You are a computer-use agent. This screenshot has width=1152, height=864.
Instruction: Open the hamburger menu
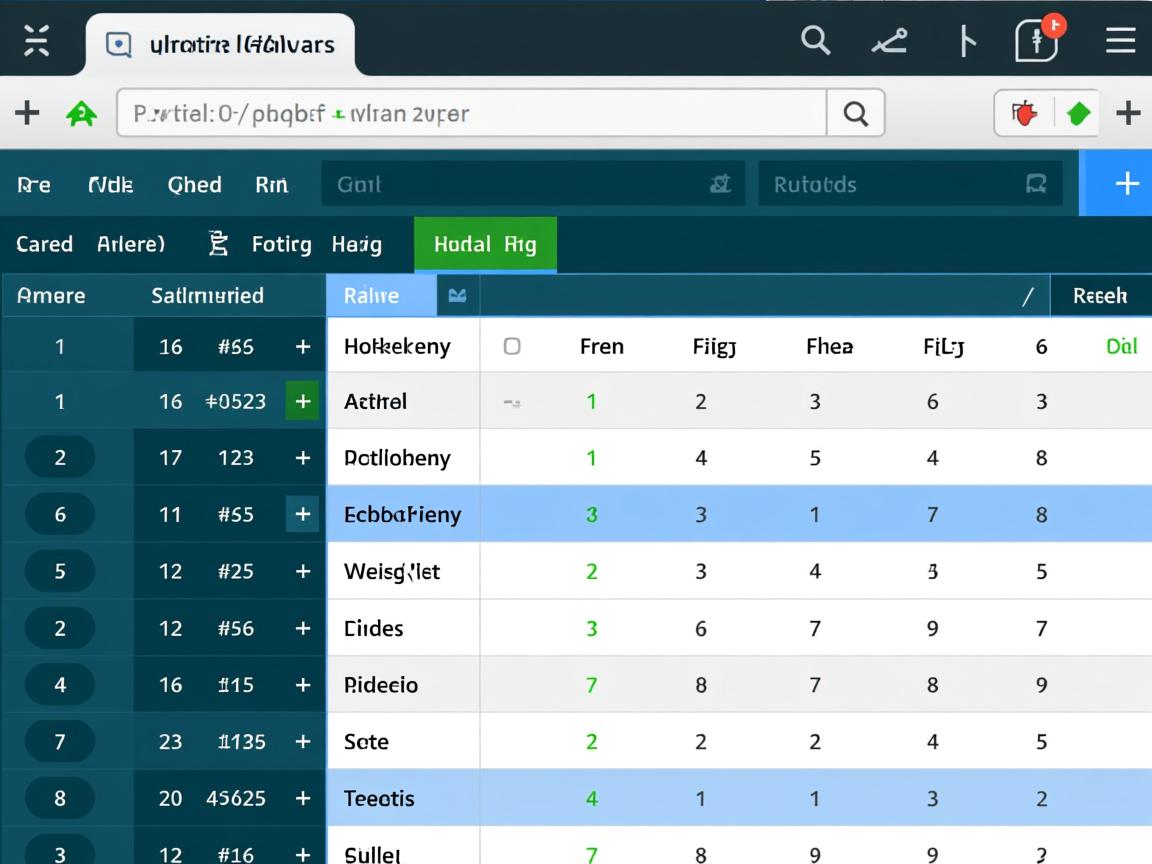click(x=1120, y=41)
